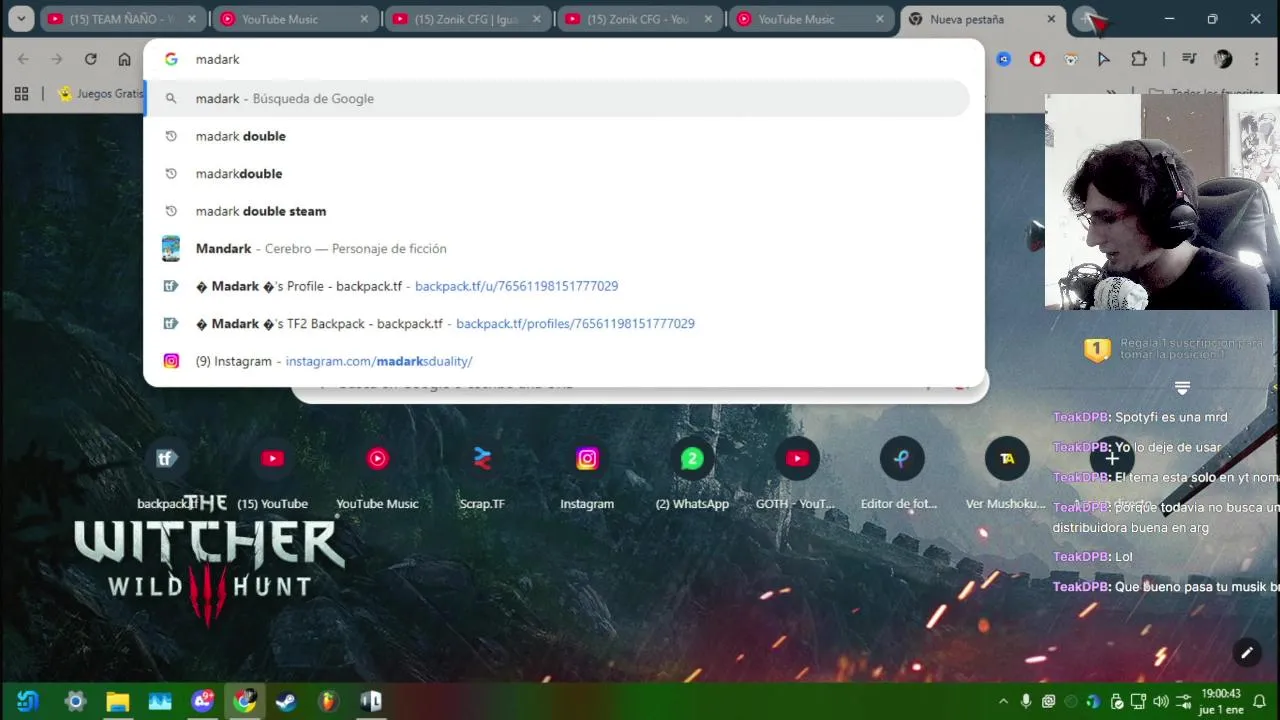Open the Juegos Gratis bookmark
The image size is (1280, 720).
point(101,94)
